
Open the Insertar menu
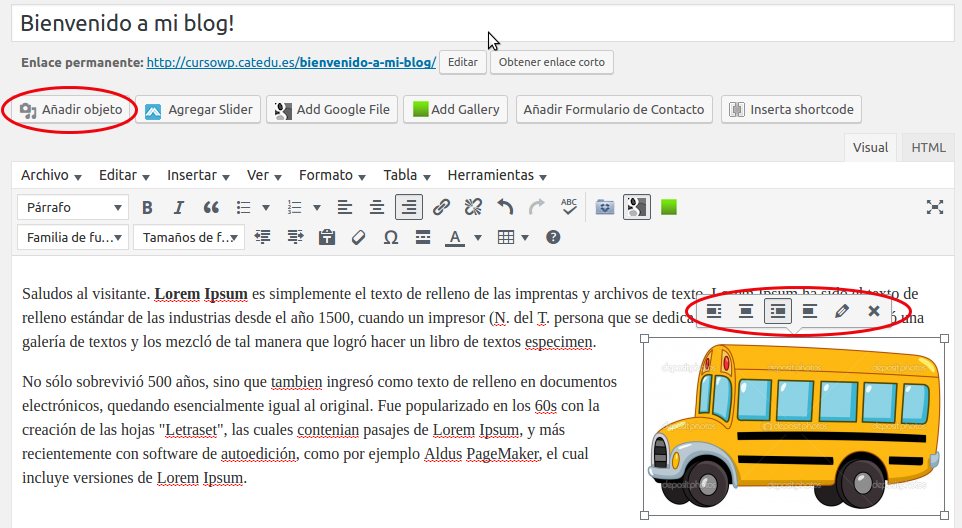(x=198, y=175)
